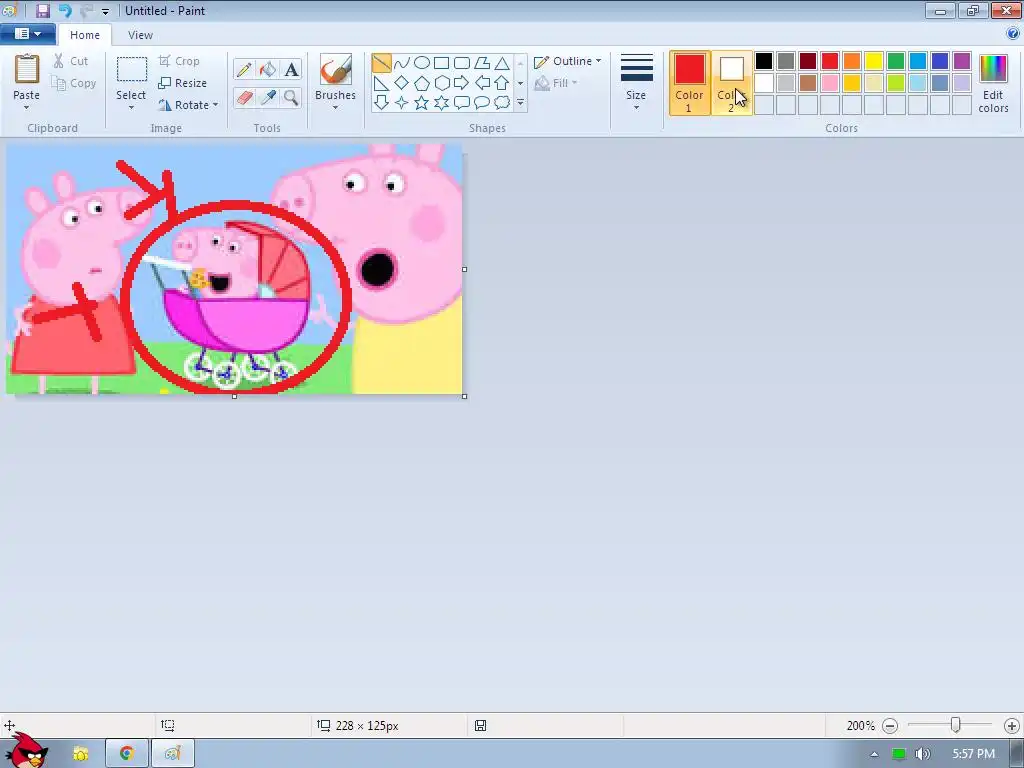The image size is (1024, 768).
Task: Choose the Down arrow shape
Action: [x=381, y=103]
